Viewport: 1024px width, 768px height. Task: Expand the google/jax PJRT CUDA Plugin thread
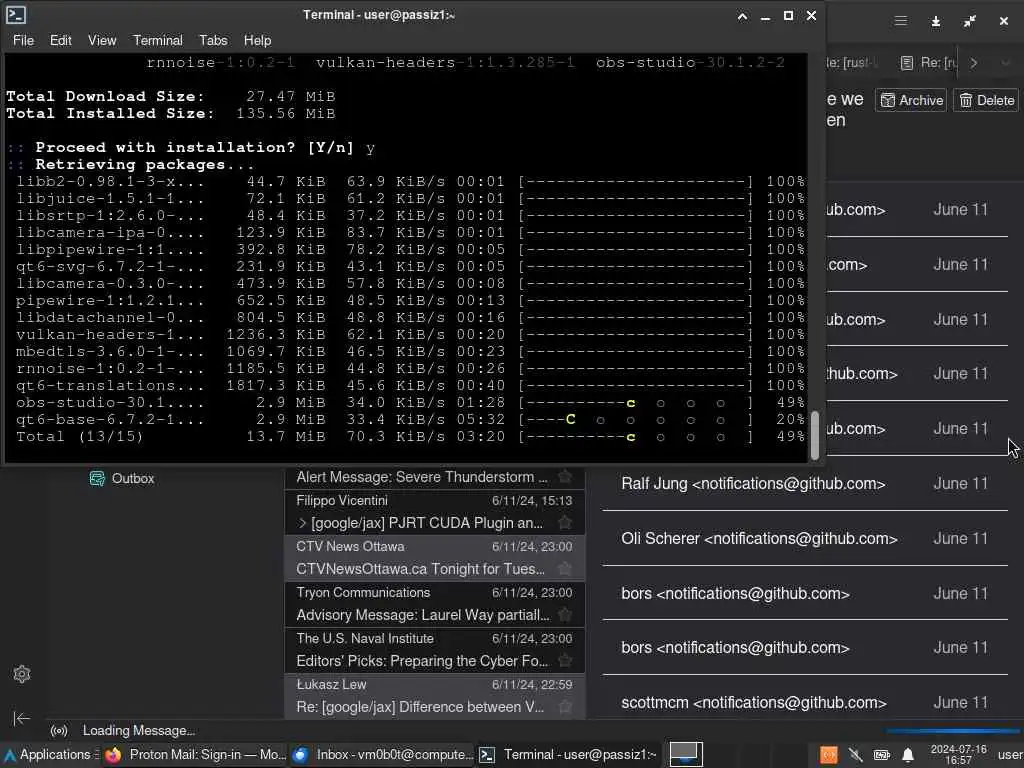302,523
